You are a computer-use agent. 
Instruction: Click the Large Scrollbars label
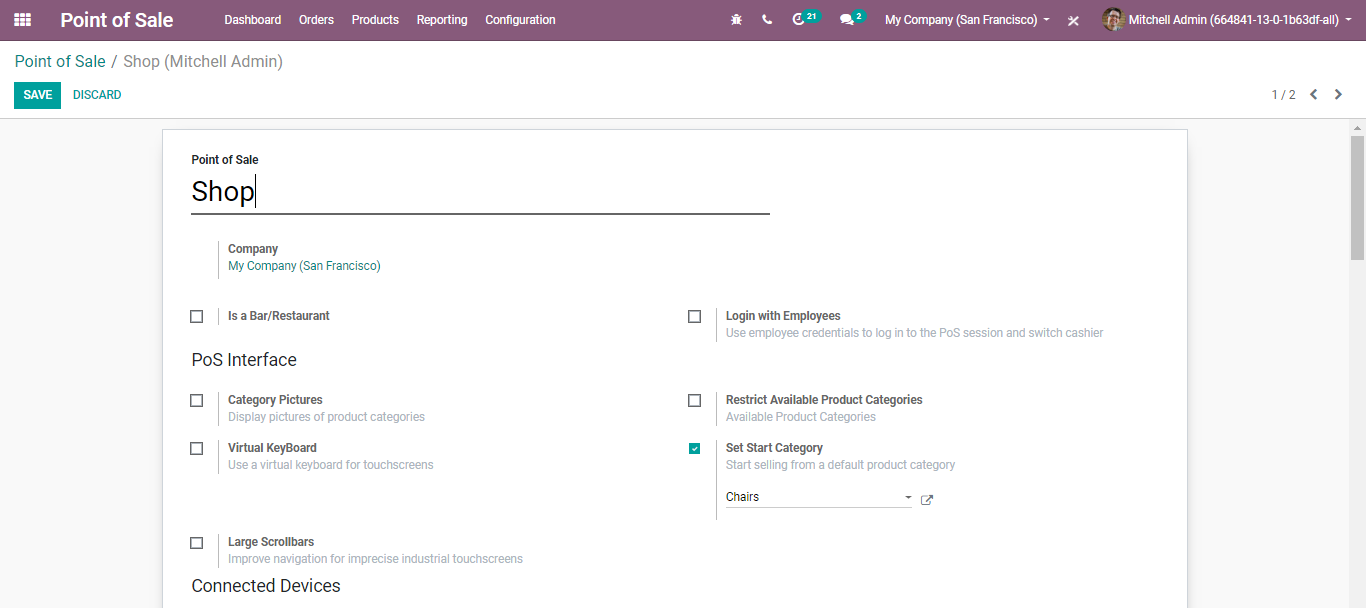click(x=271, y=542)
